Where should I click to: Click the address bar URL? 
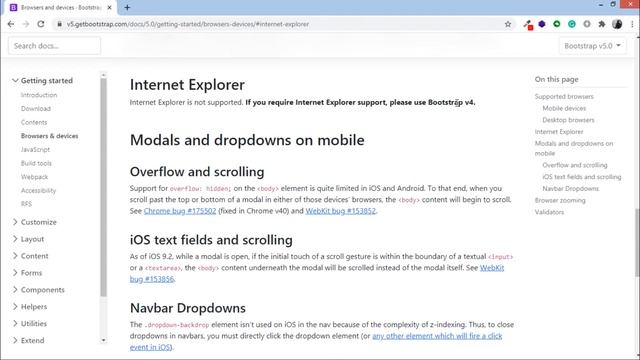(188, 24)
